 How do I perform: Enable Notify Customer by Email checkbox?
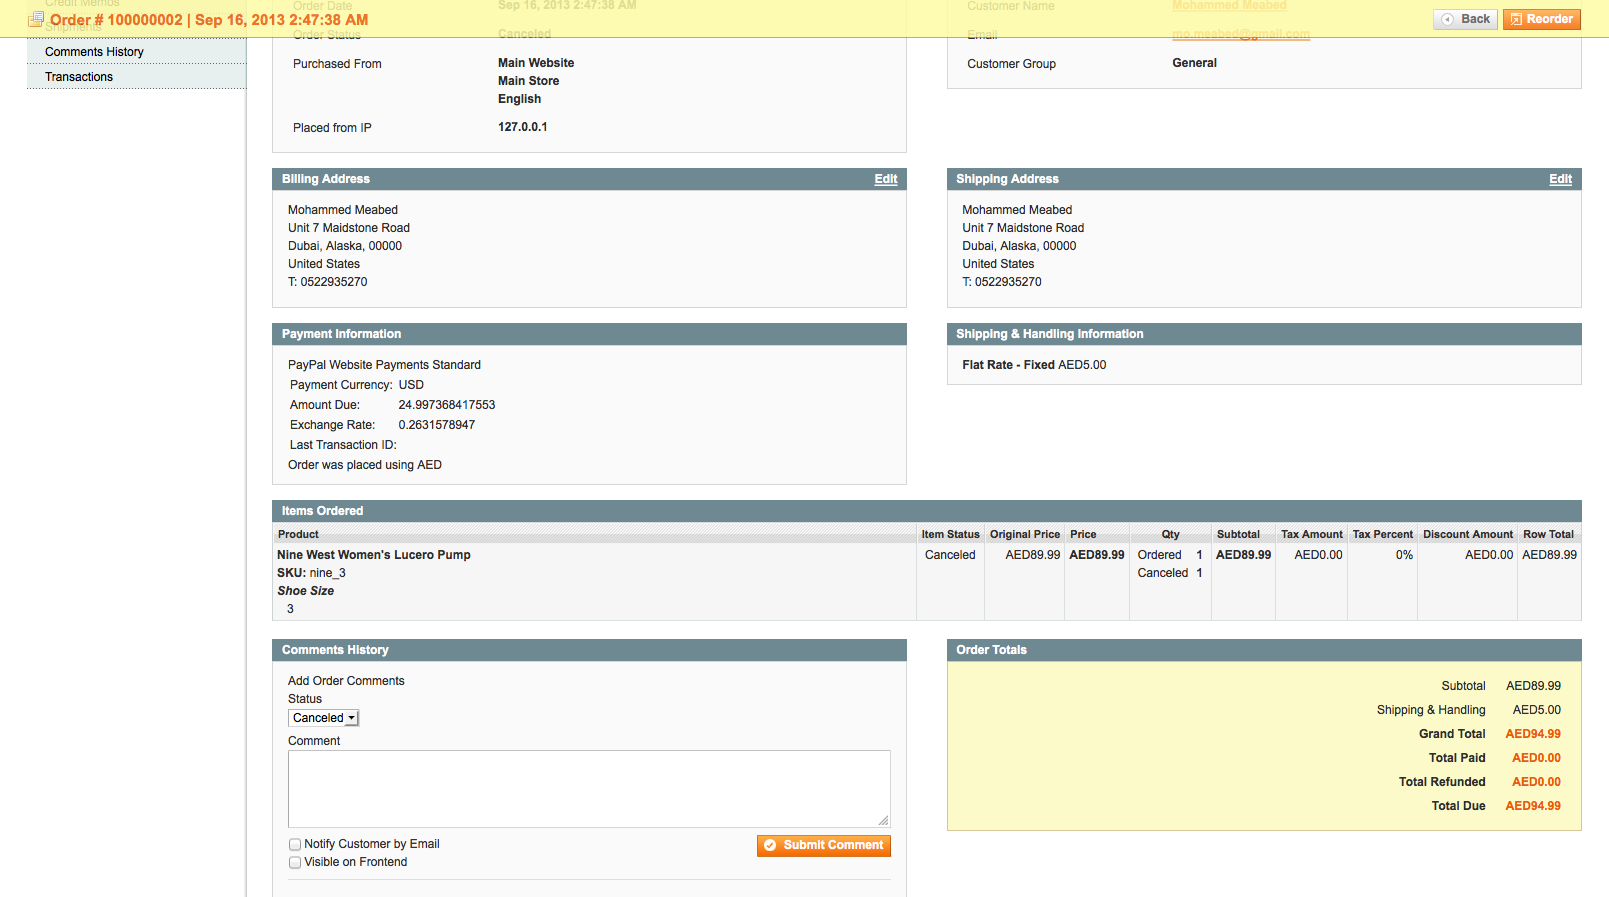(295, 845)
